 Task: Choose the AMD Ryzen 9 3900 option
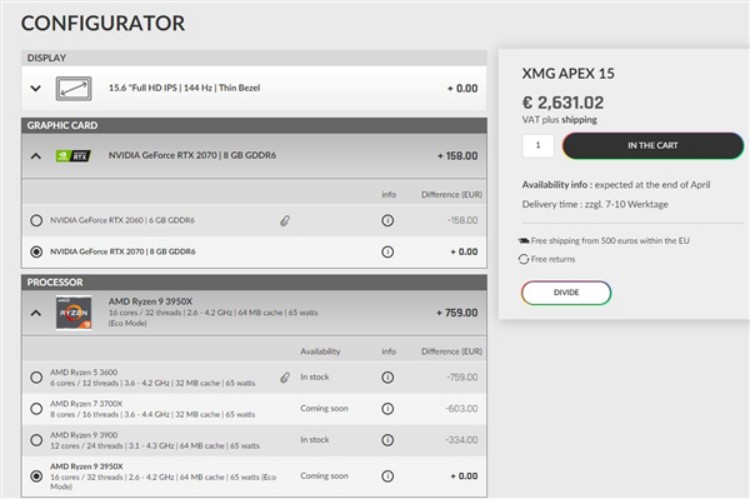(36, 440)
